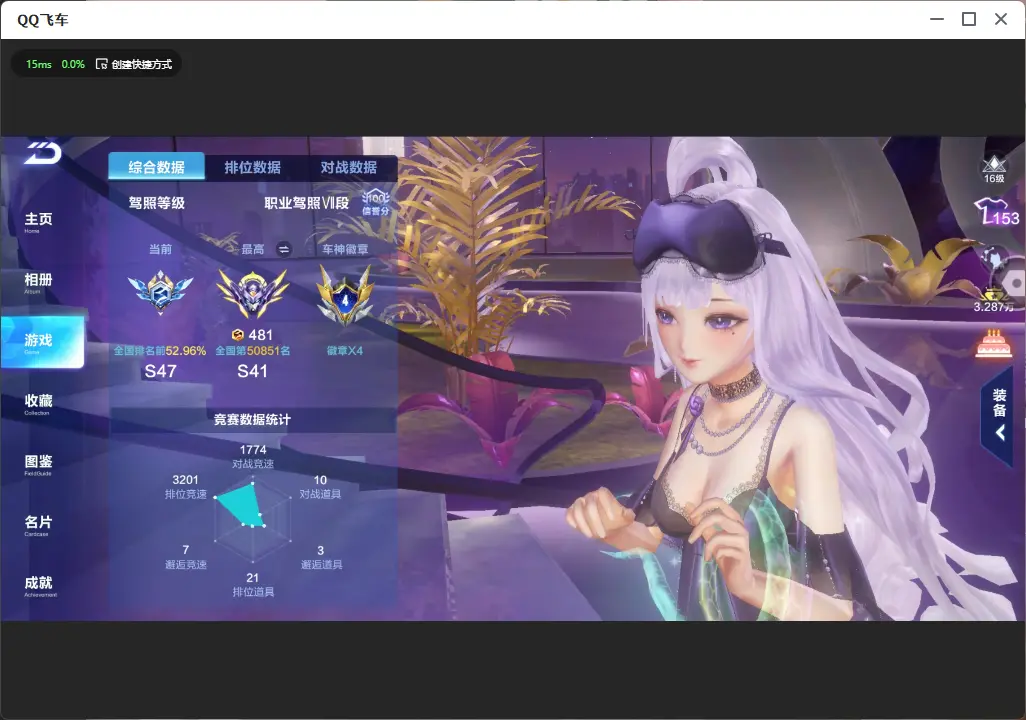Click the 21 排位道具 stat

point(253,585)
